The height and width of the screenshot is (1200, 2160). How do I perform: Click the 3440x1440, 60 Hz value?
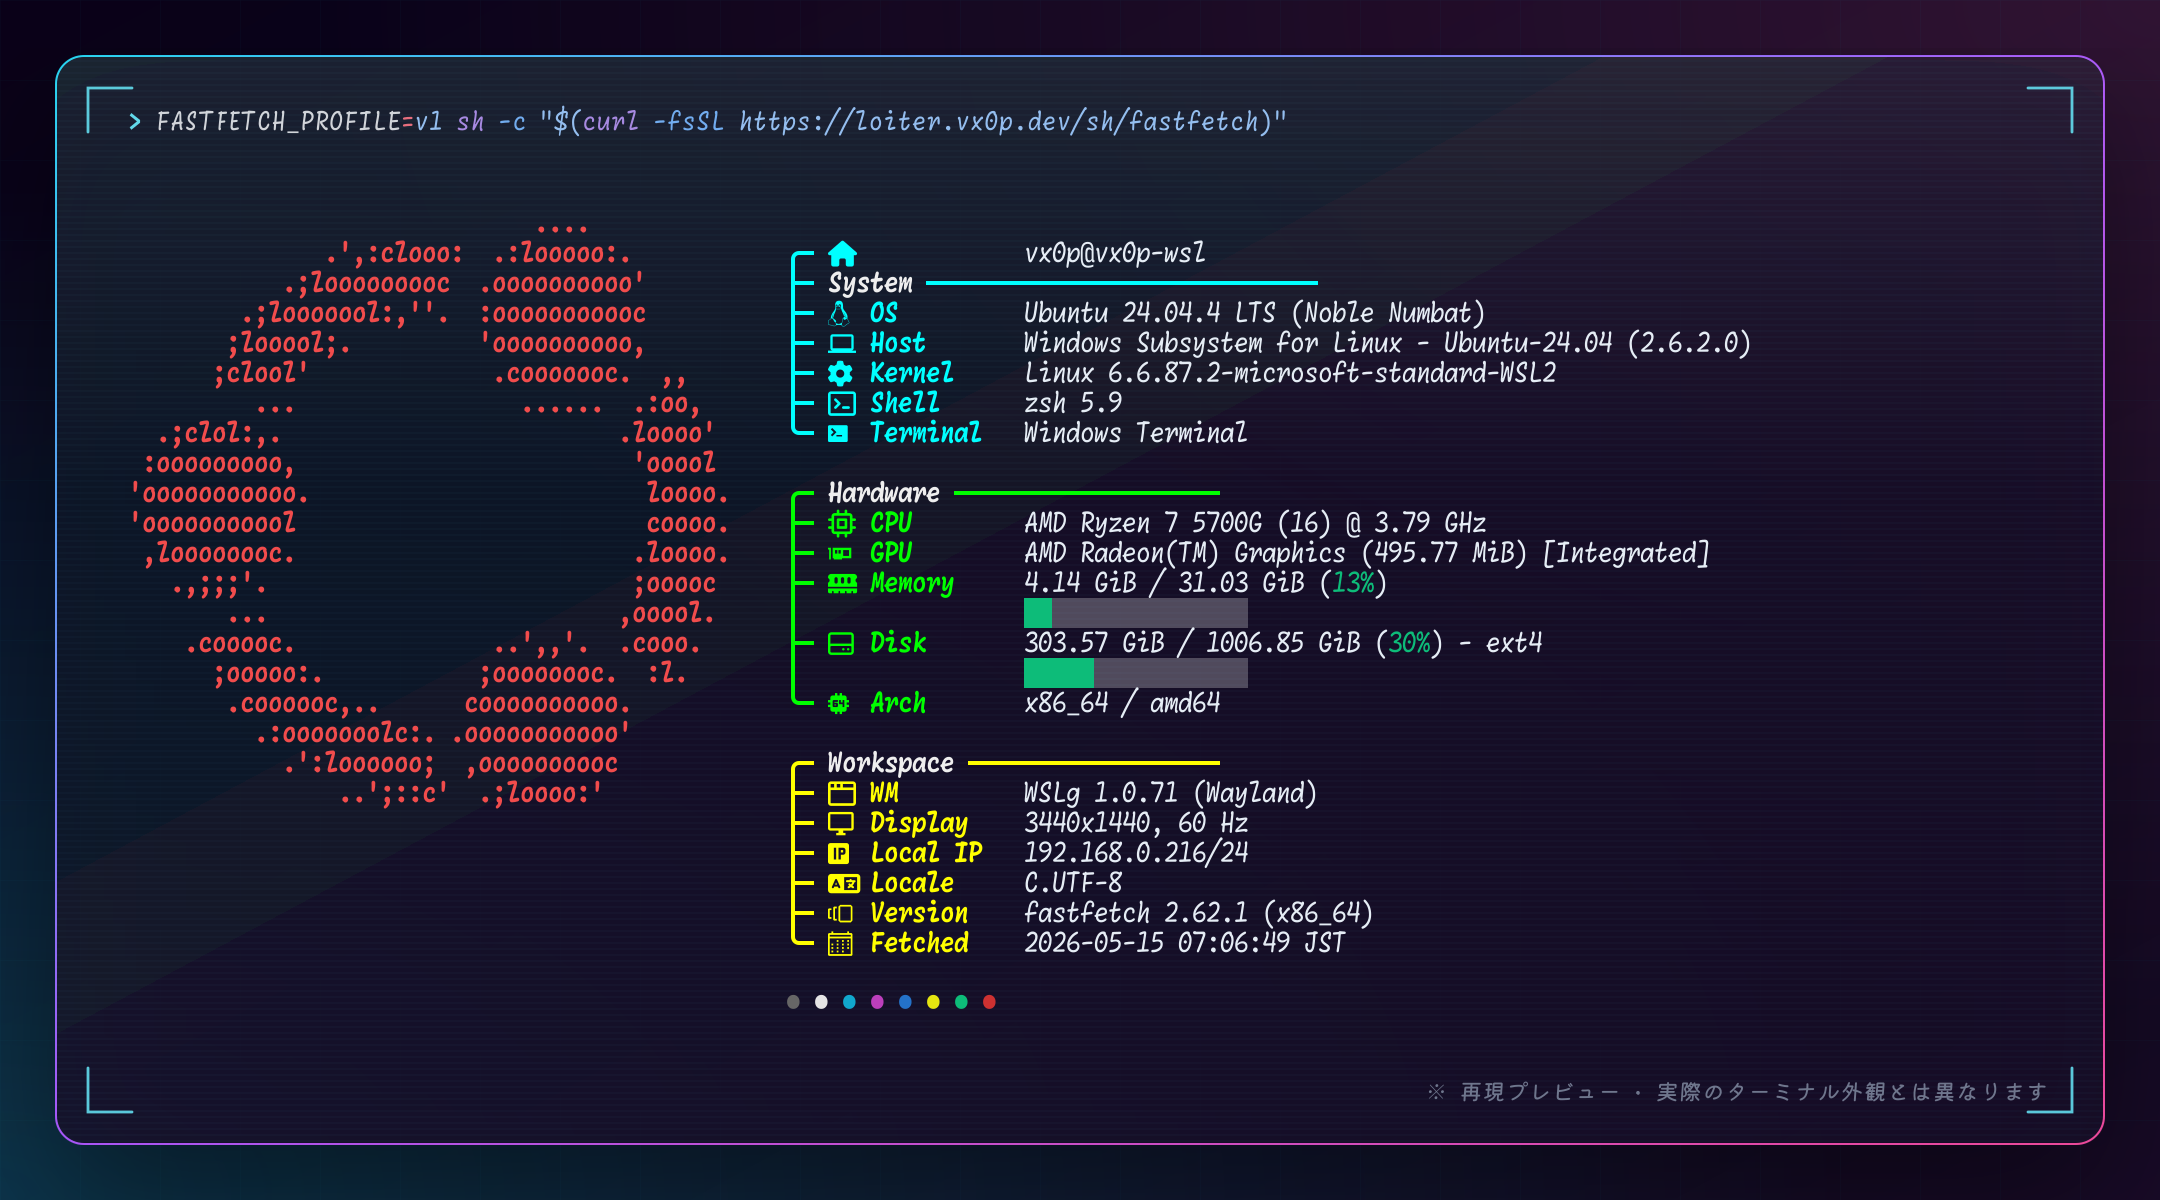1136,823
